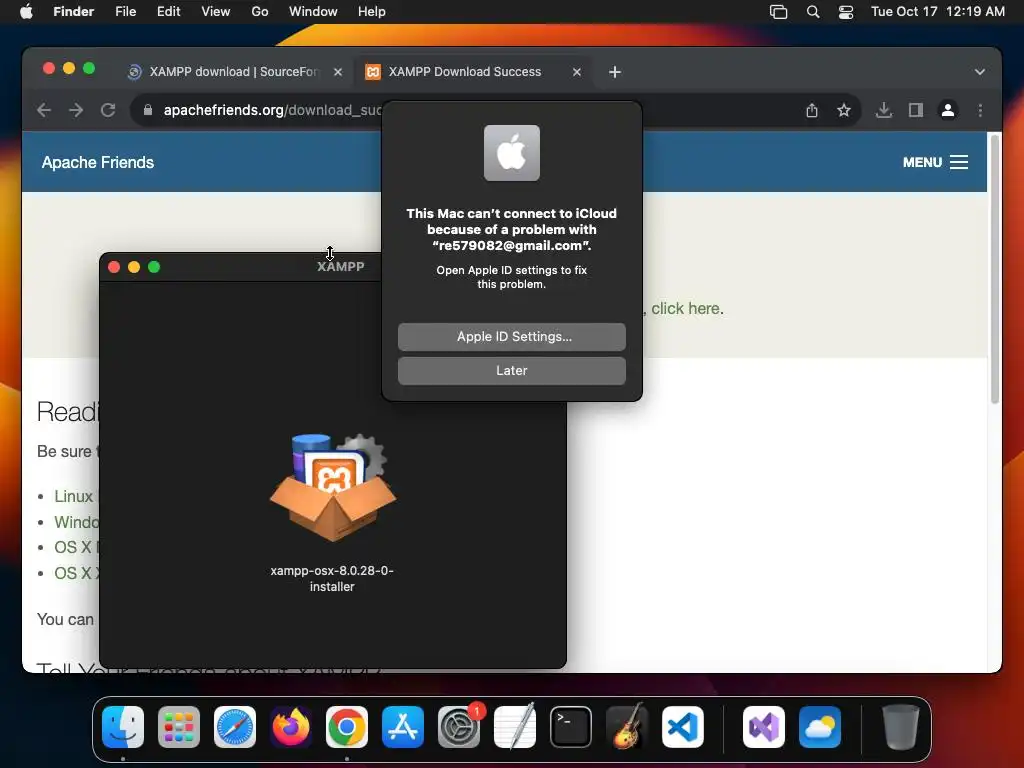The width and height of the screenshot is (1024, 768).
Task: Click the site lock icon in address bar
Action: click(148, 110)
